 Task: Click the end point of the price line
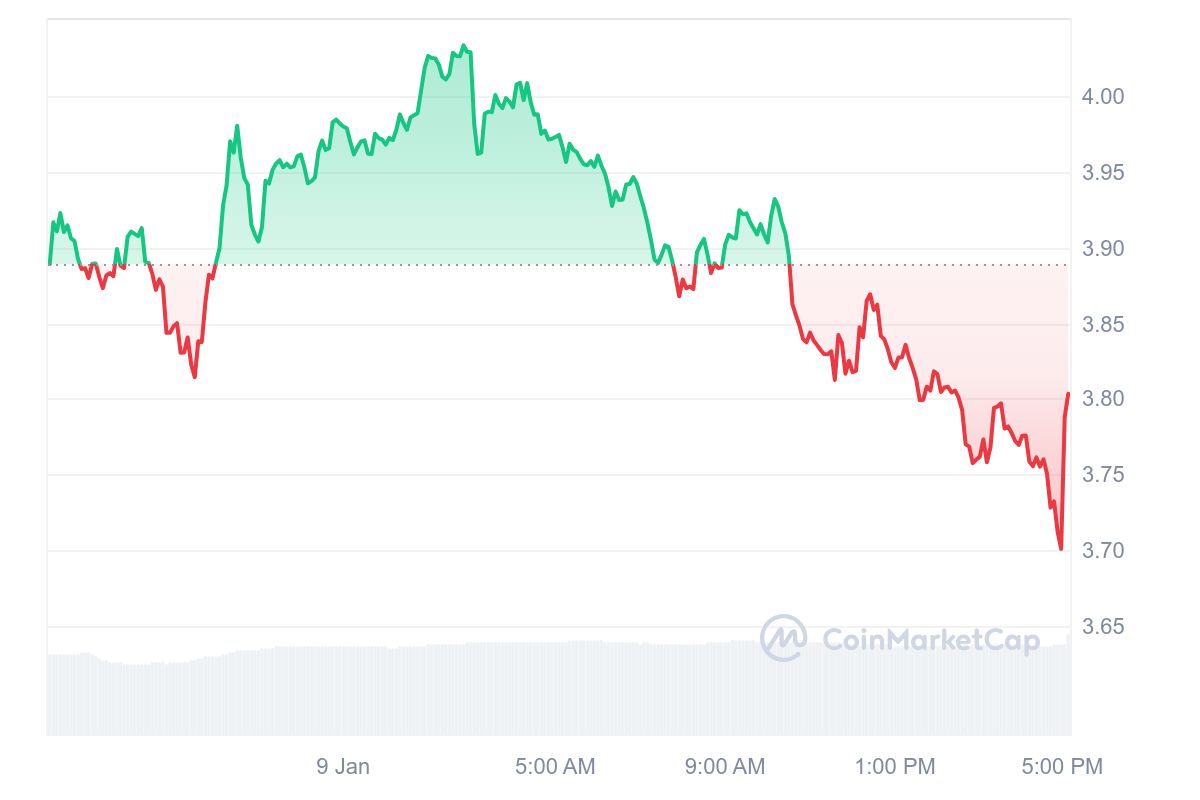[1068, 394]
